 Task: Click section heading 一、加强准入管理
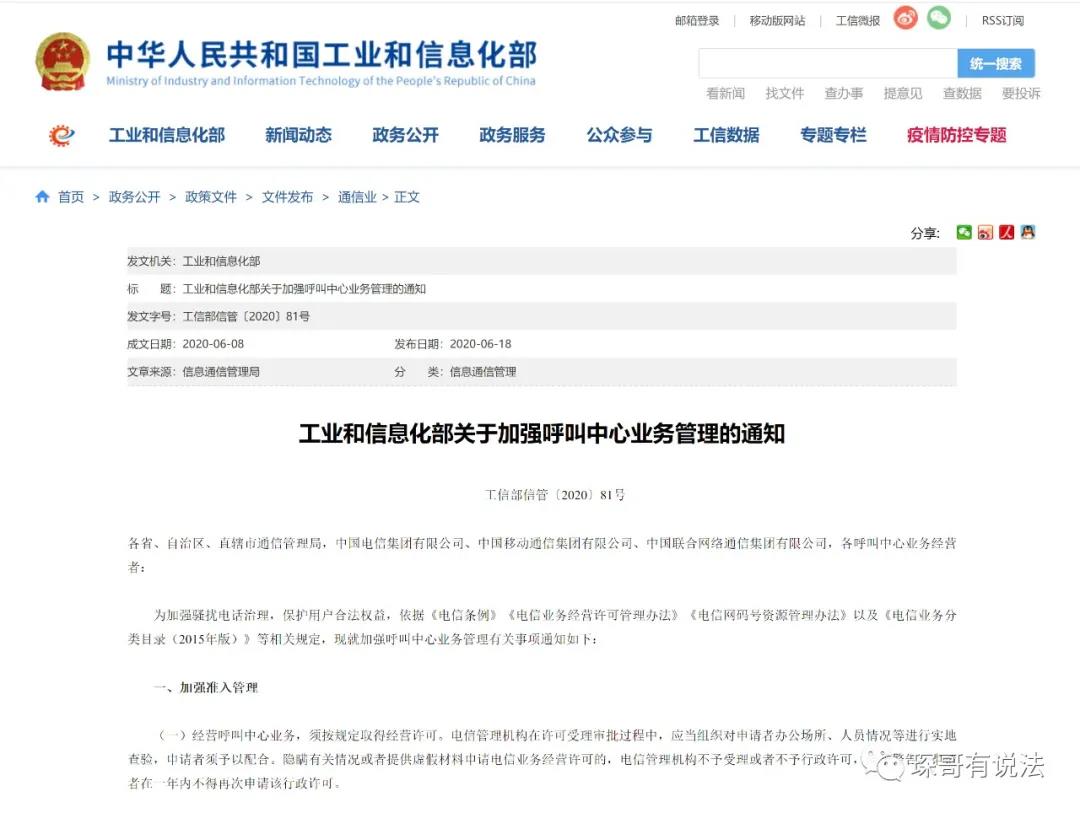[x=205, y=687]
